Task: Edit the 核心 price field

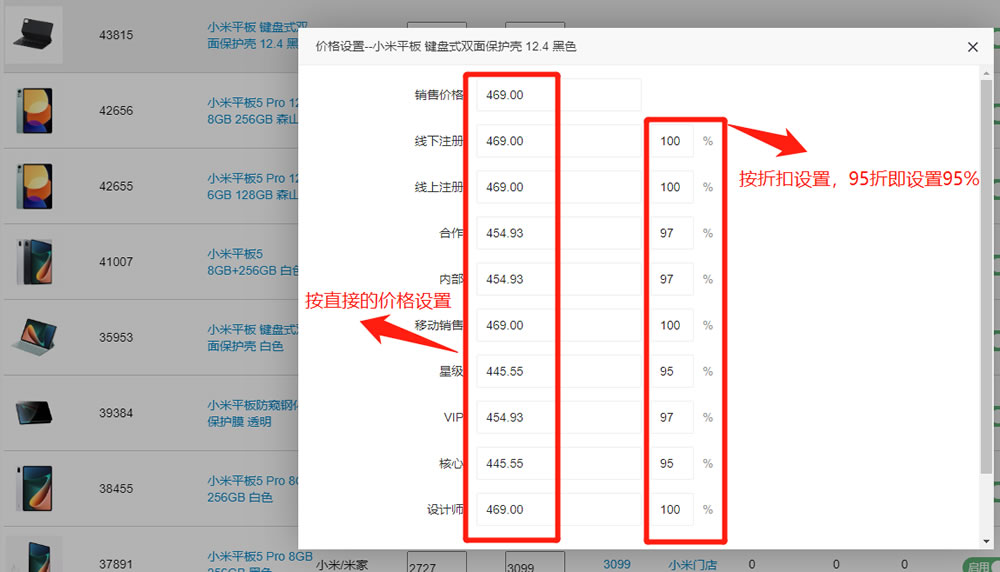Action: [559, 464]
